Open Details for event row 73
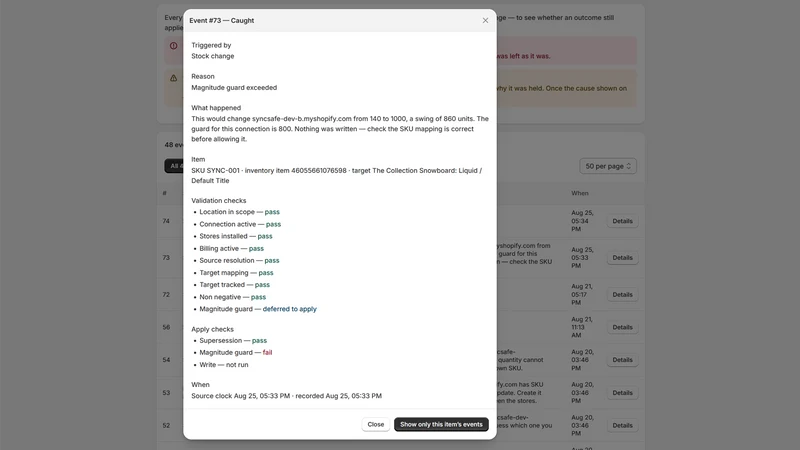The width and height of the screenshot is (800, 450). [x=622, y=258]
